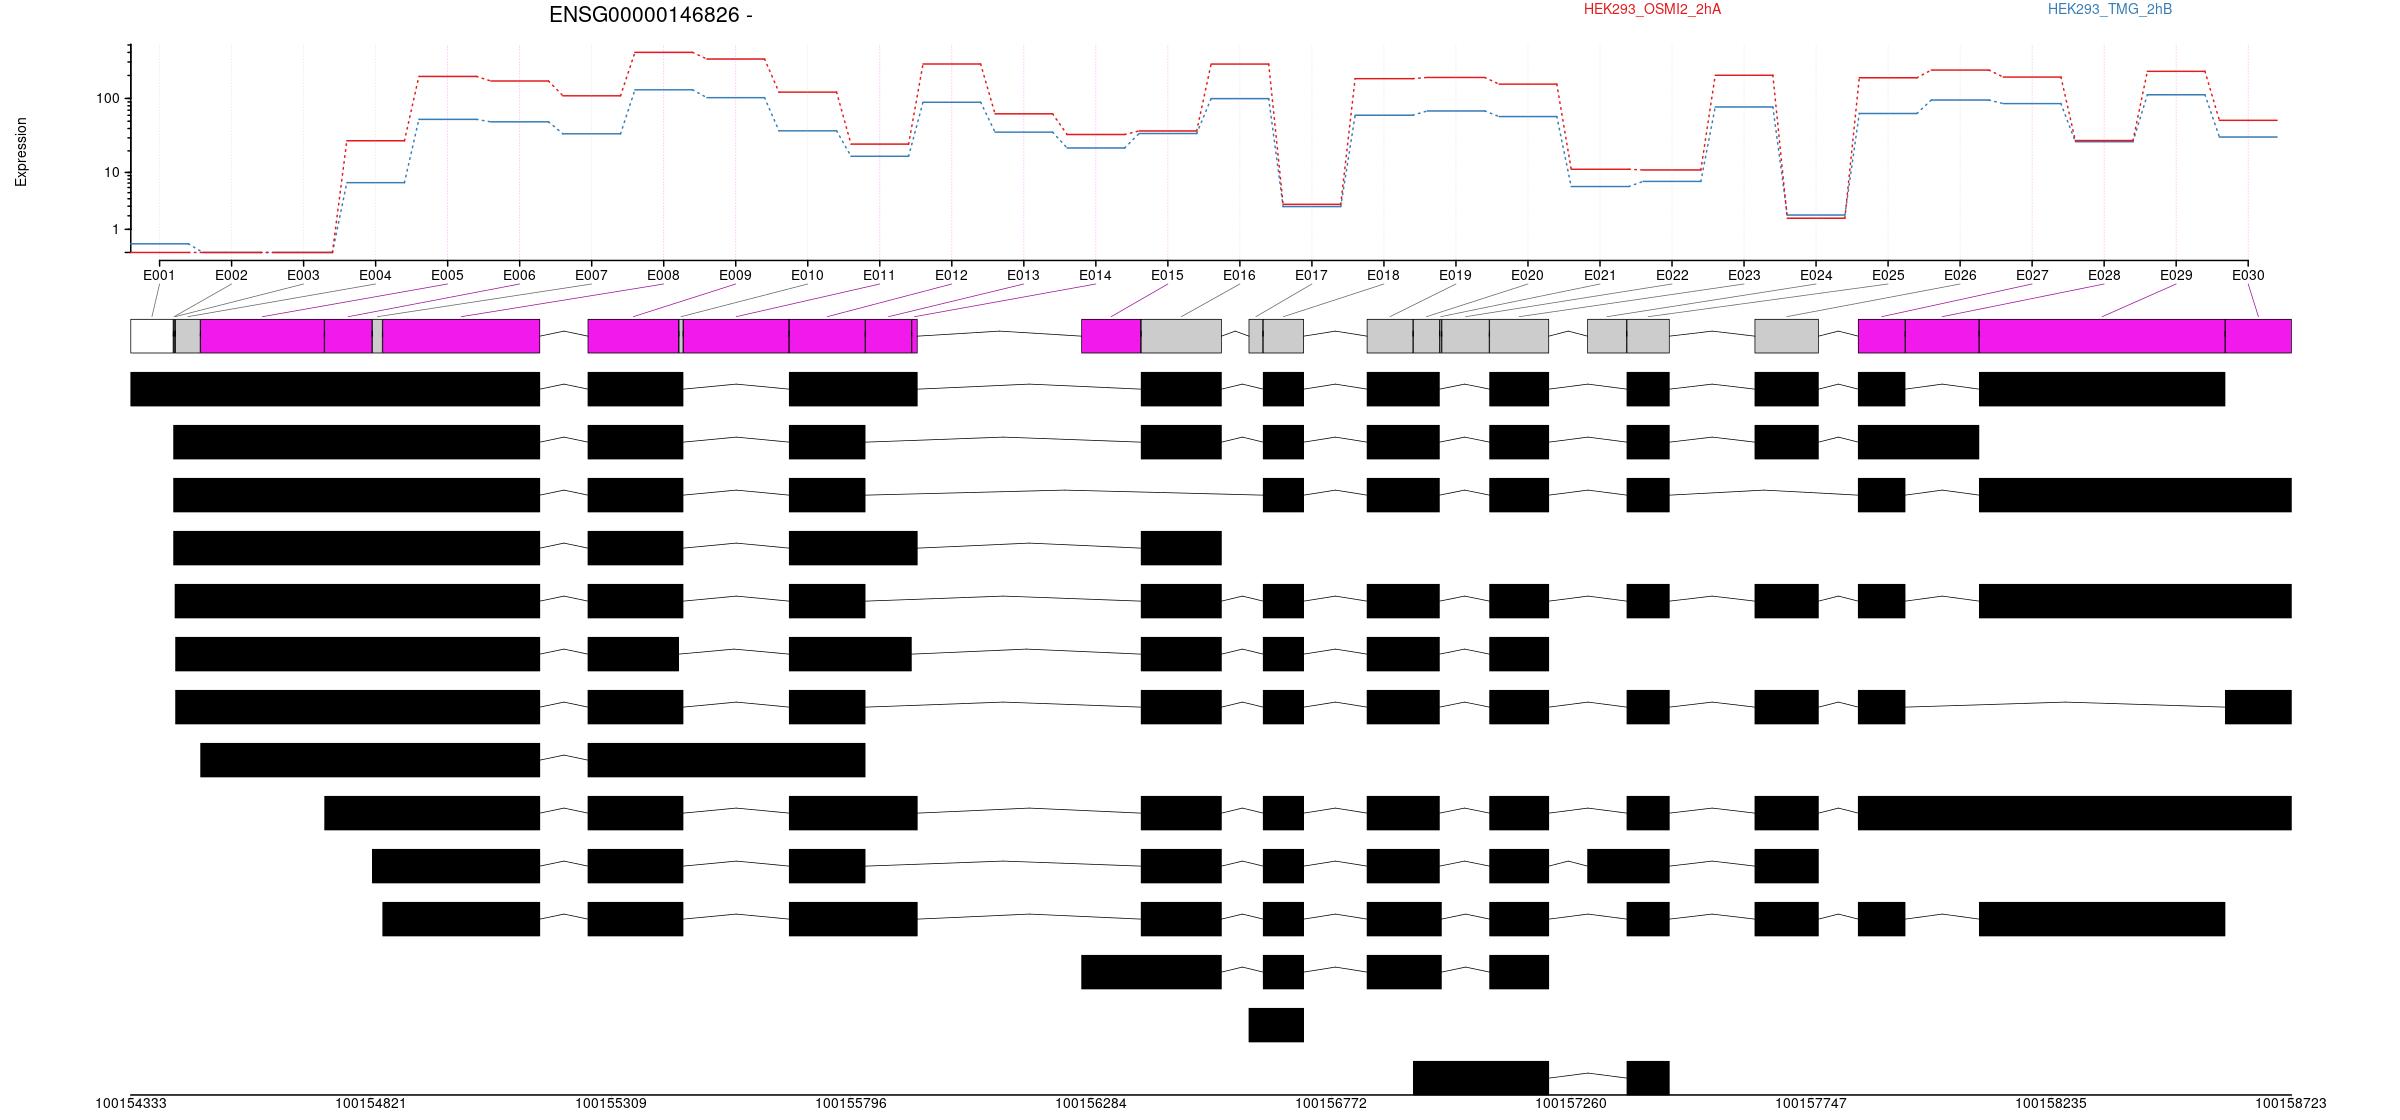This screenshot has height=1120, width=2400.
Task: Select the HEK293_OSMI2_2hA legend label
Action: (x=1652, y=9)
